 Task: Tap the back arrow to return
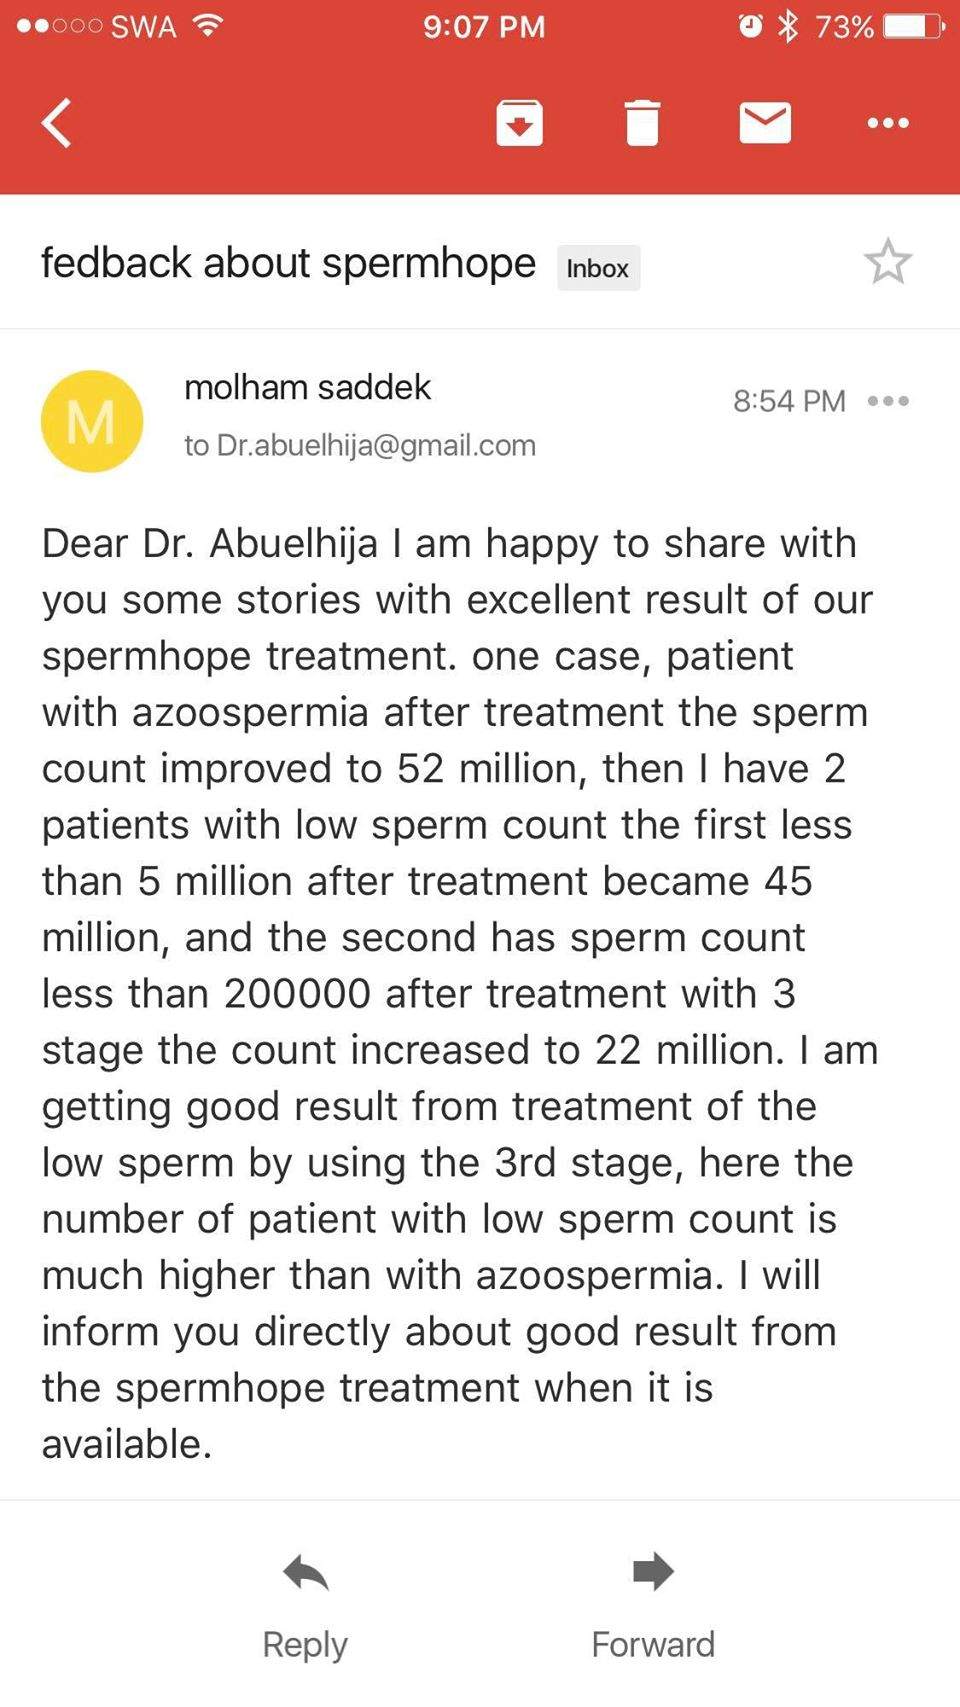point(57,123)
